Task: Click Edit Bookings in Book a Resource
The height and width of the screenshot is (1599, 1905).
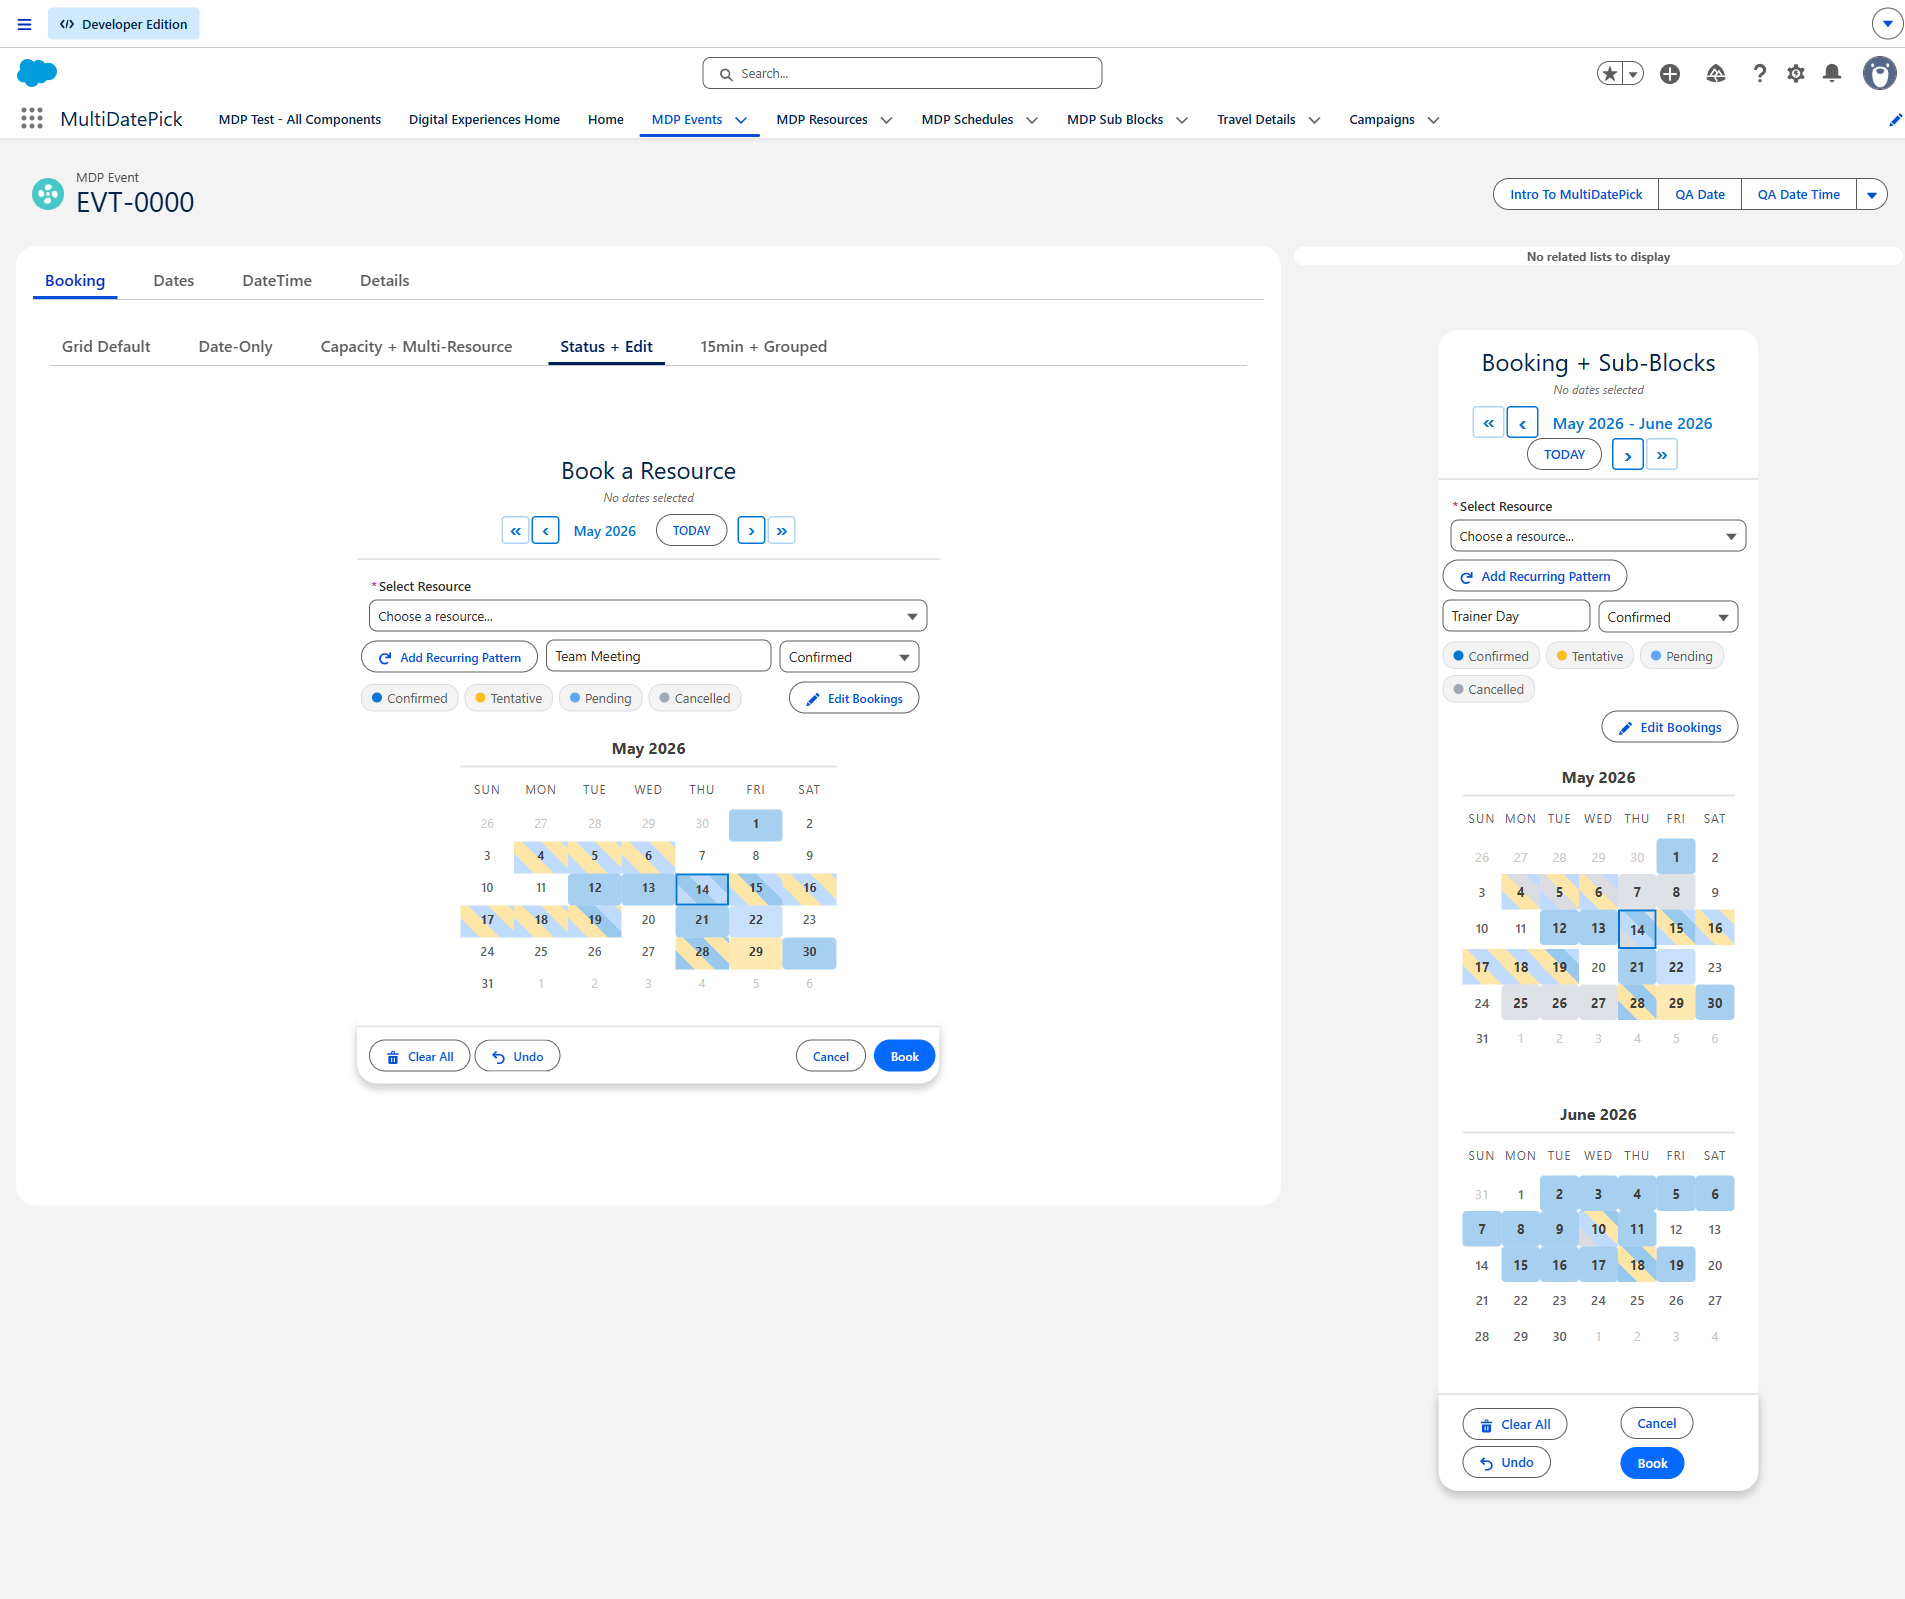Action: tap(854, 698)
